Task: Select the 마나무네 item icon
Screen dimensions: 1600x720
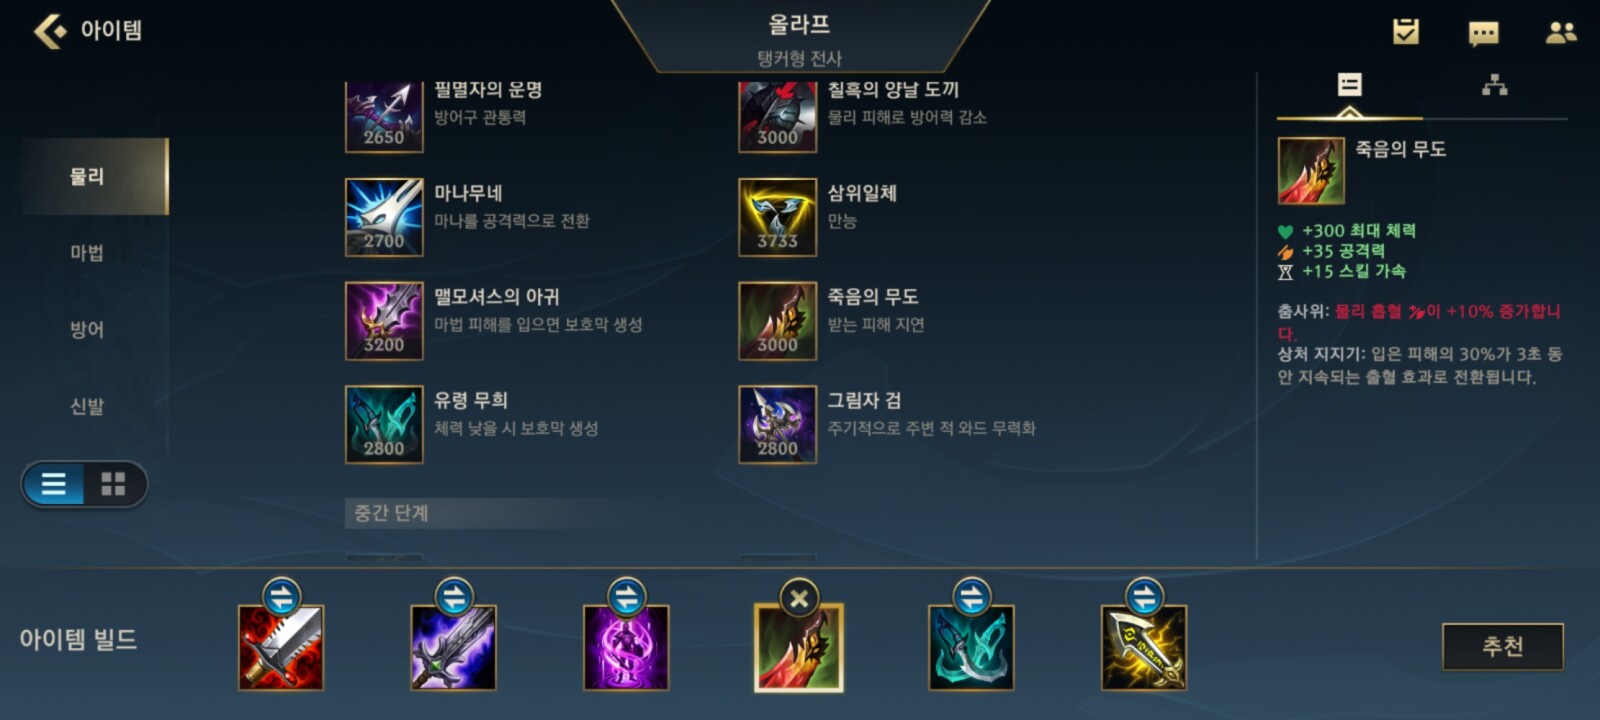Action: coord(384,217)
